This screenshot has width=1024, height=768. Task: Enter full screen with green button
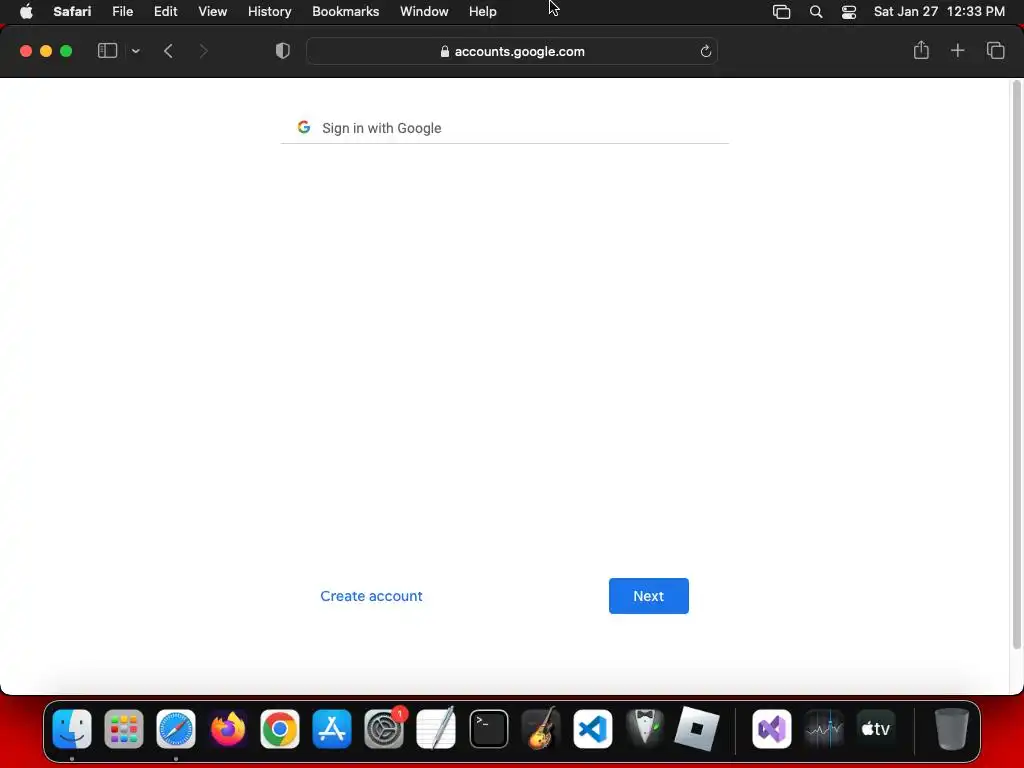66,51
